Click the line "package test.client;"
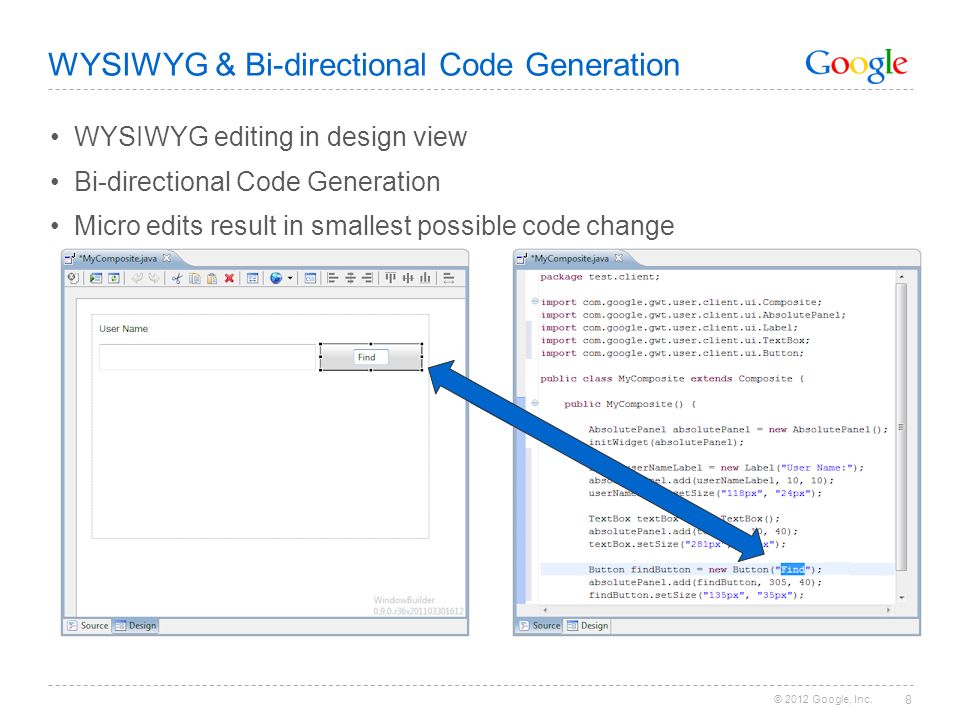The width and height of the screenshot is (960, 720). (600, 277)
